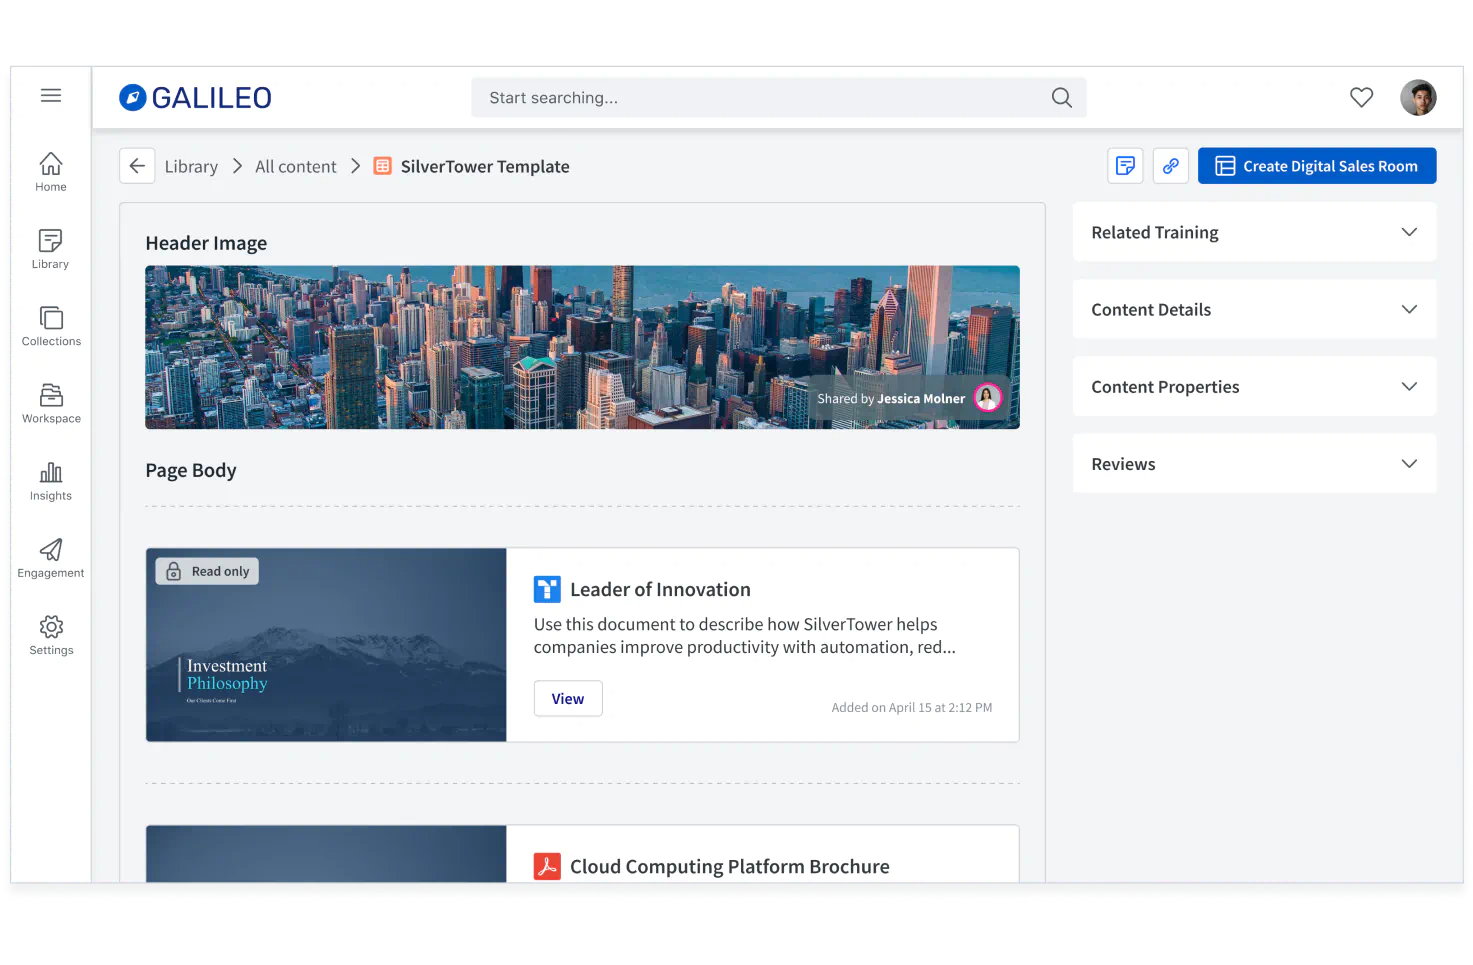
Task: Click the Leader of Innovation file type icon
Action: click(547, 589)
